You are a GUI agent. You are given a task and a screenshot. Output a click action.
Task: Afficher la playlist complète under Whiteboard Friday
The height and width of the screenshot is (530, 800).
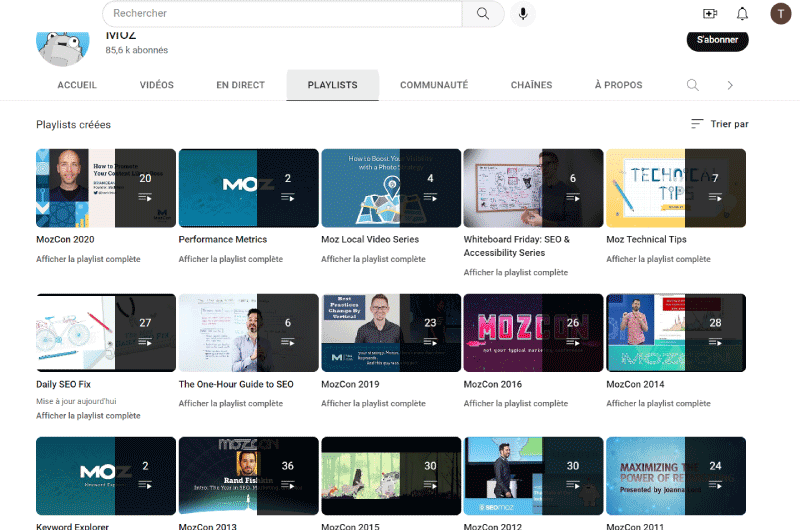click(516, 272)
